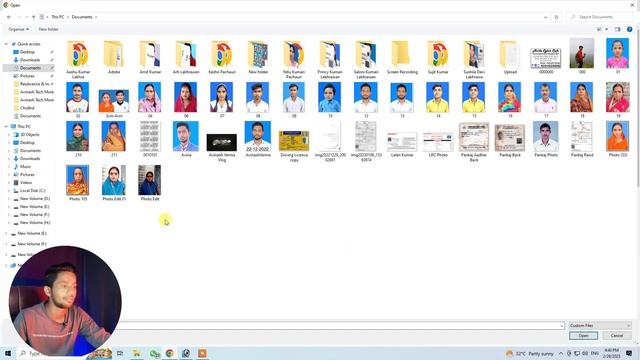This screenshot has height=360, width=640.
Task: Click This PC in the address breadcrumb
Action: click(58, 17)
